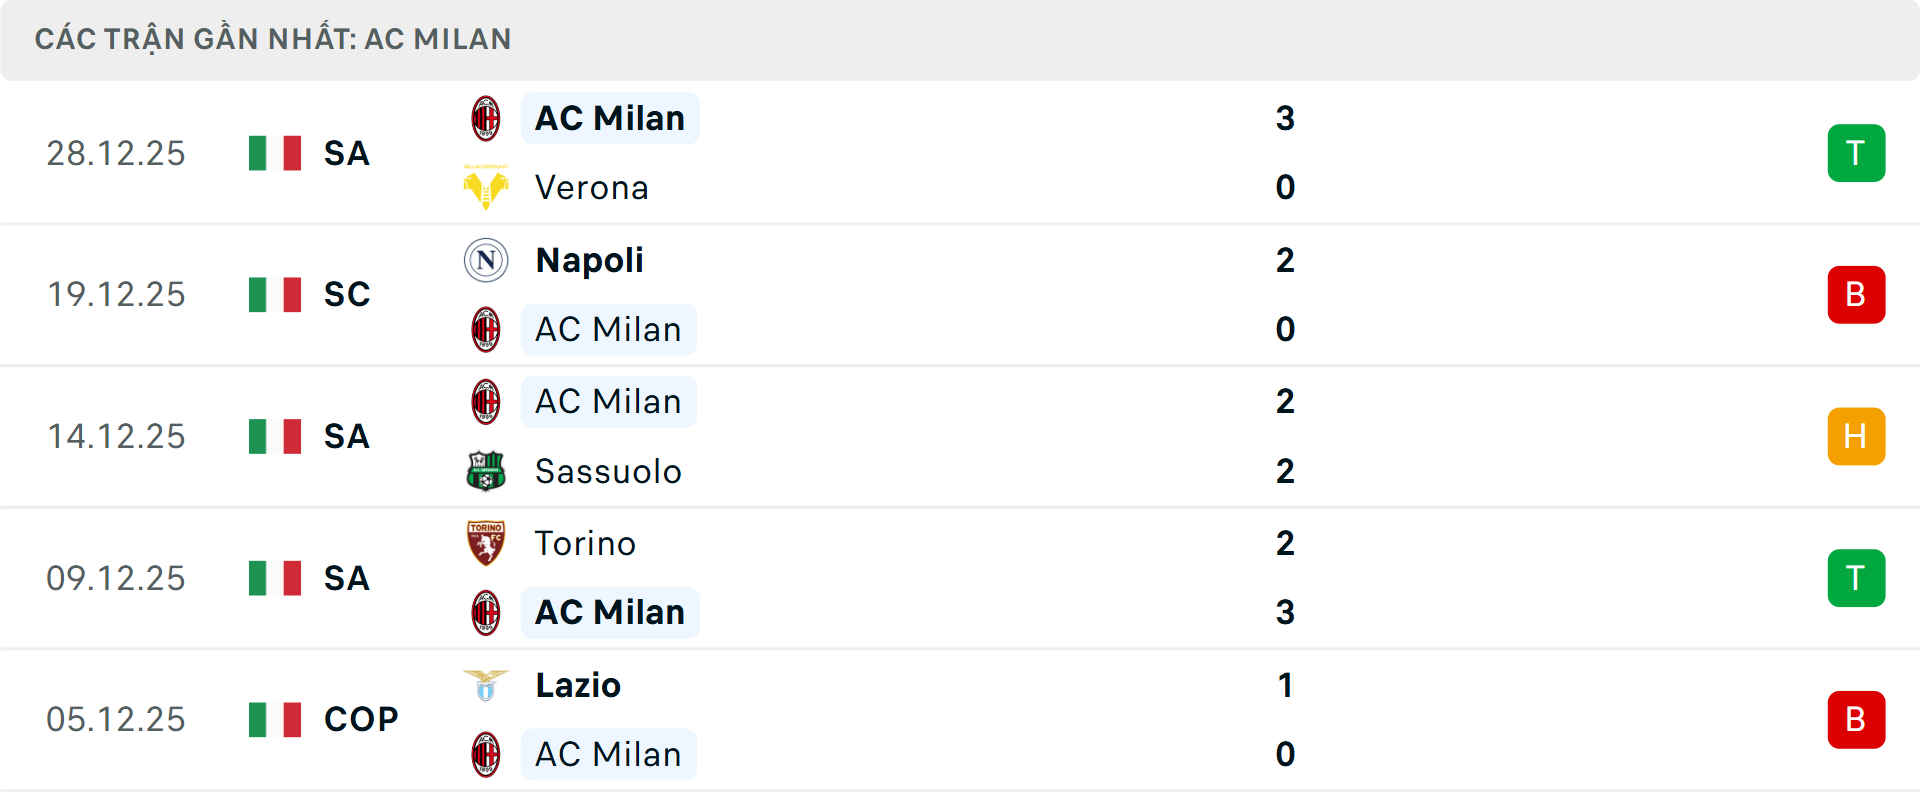Click the Torino club badge
Viewport: 1920px width, 792px height.
pos(487,543)
